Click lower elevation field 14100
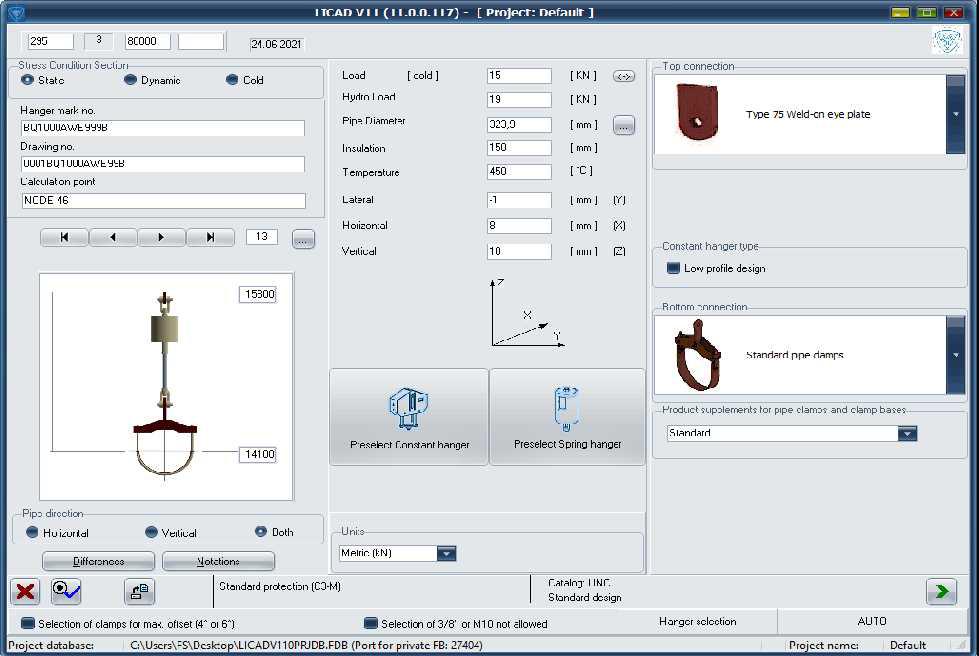The height and width of the screenshot is (656, 979). pos(258,454)
